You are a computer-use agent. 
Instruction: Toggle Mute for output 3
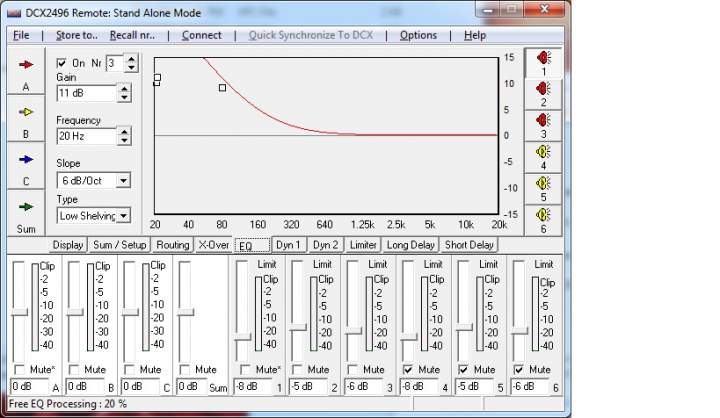point(353,369)
